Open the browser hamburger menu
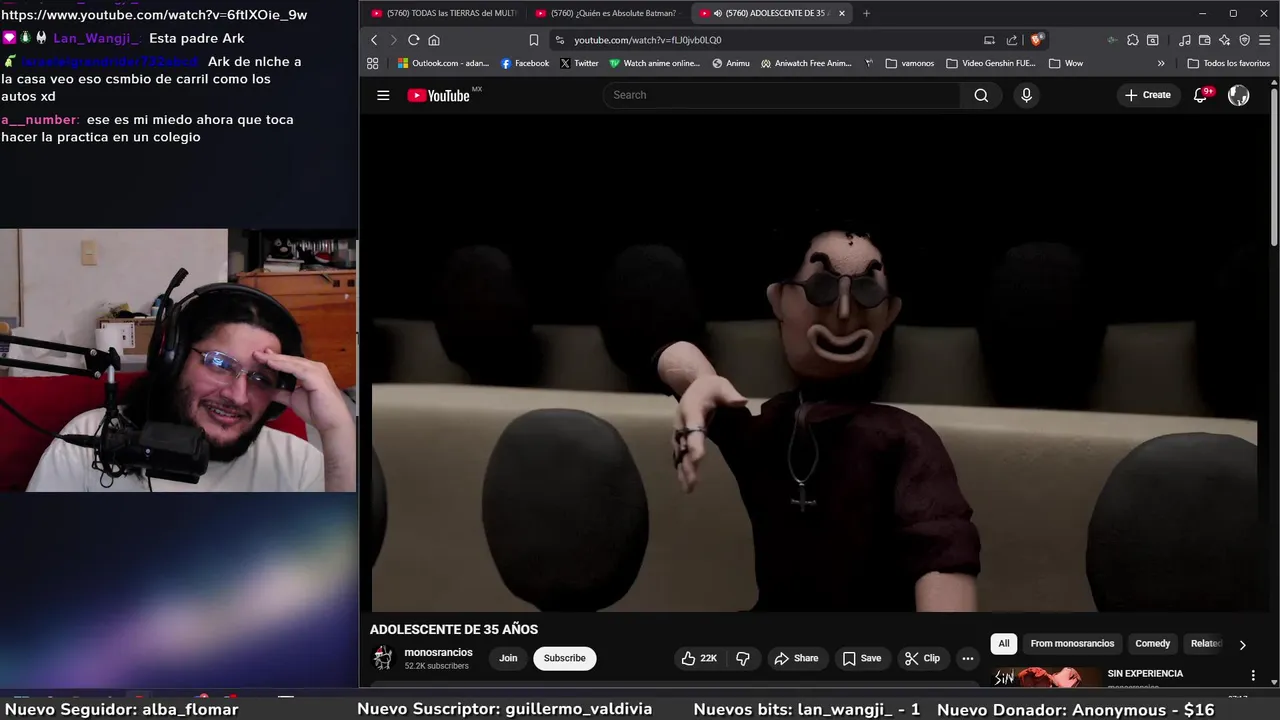Image resolution: width=1280 pixels, height=720 pixels. (x=1264, y=40)
